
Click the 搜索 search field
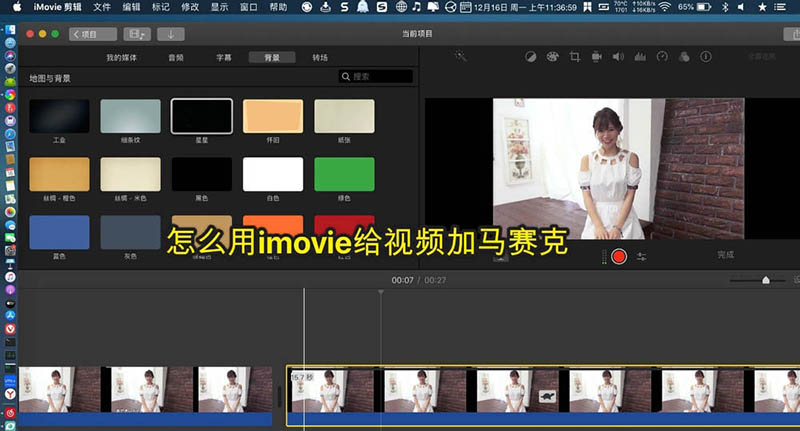(x=376, y=77)
